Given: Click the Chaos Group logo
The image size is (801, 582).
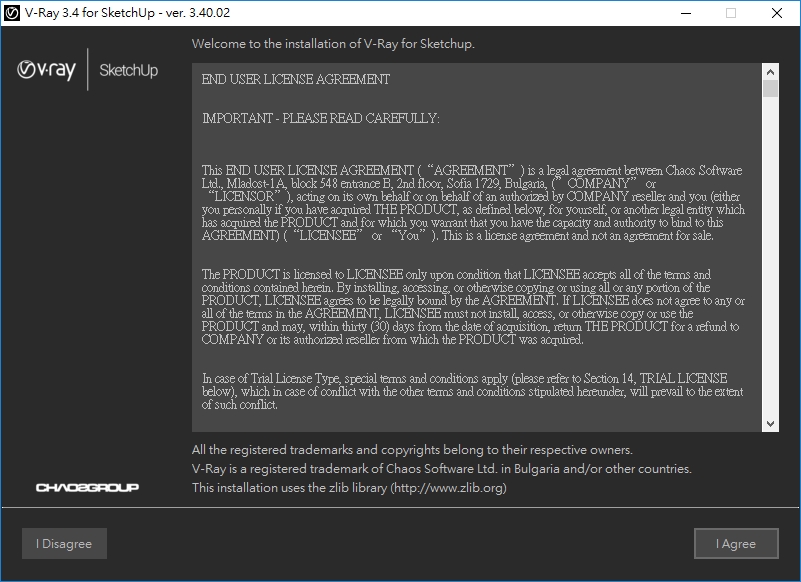Looking at the screenshot, I should pos(87,487).
